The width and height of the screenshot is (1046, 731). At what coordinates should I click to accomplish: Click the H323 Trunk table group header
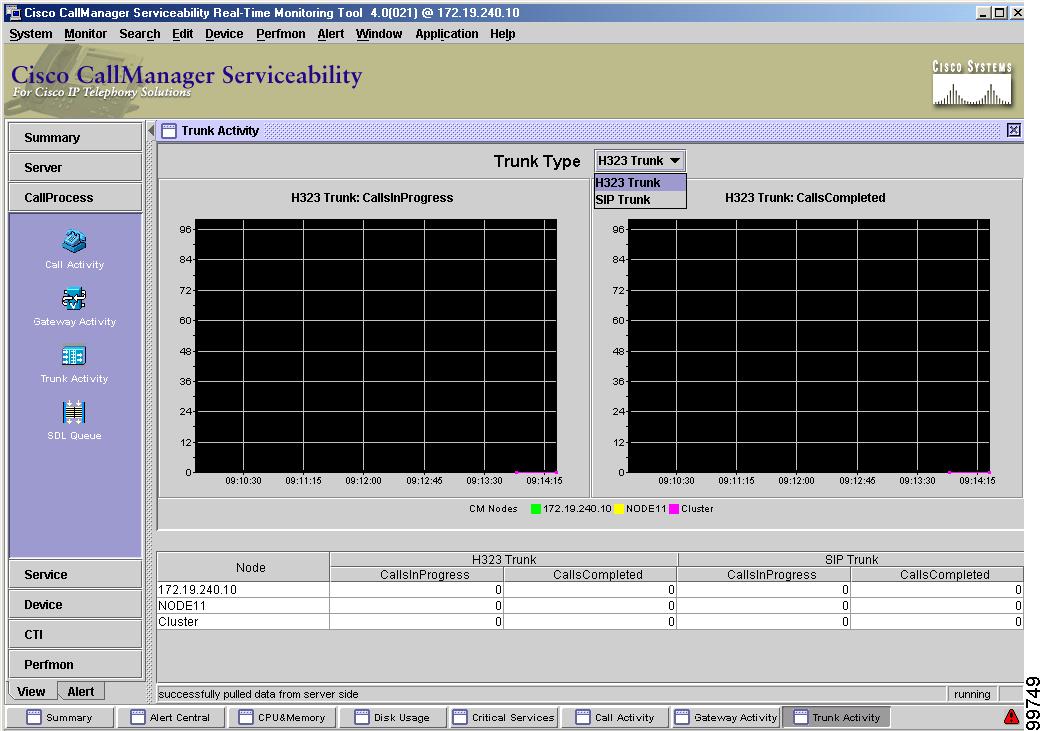click(x=504, y=560)
